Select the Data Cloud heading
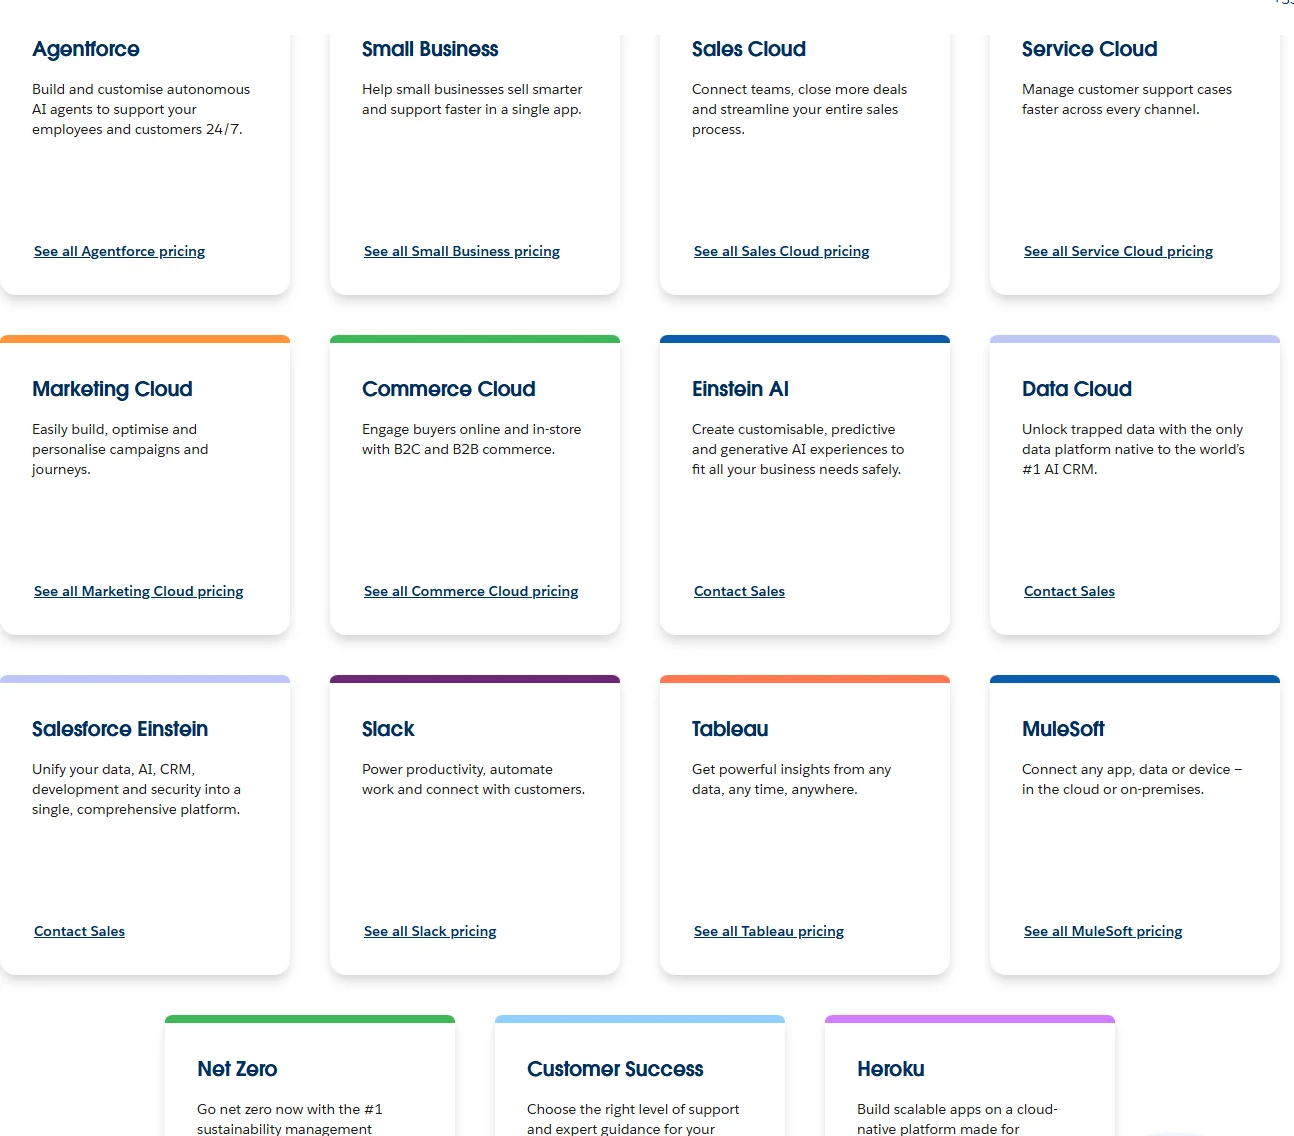This screenshot has height=1136, width=1294. pos(1077,389)
